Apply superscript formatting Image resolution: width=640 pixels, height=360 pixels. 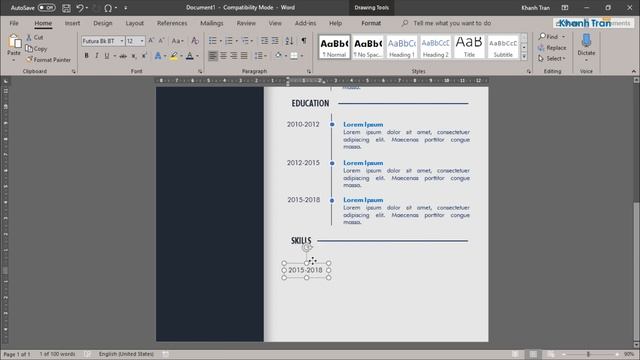coord(144,56)
